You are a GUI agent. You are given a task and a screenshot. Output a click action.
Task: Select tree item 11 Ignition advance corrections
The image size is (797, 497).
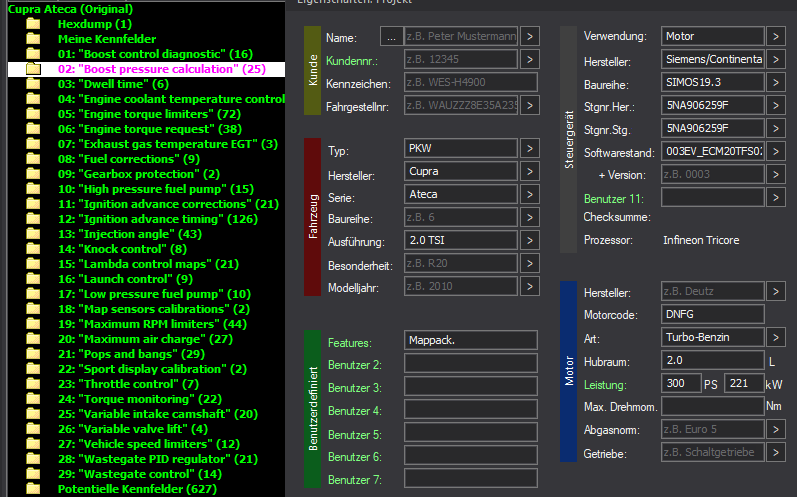pos(168,204)
